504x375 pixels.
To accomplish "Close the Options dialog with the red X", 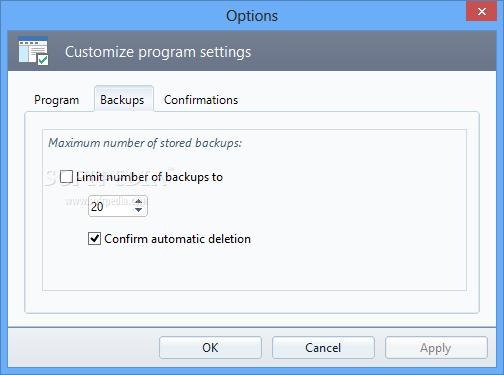I will (482, 12).
